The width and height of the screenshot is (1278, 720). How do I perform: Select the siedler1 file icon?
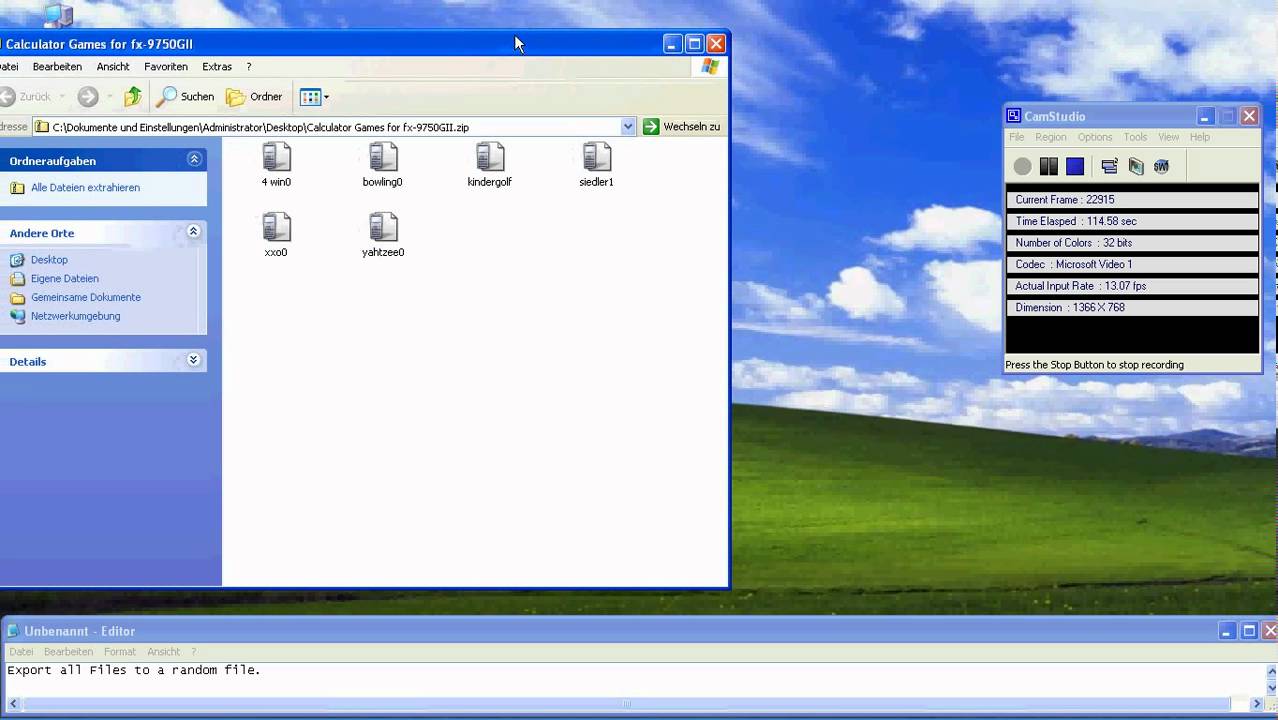click(x=596, y=158)
